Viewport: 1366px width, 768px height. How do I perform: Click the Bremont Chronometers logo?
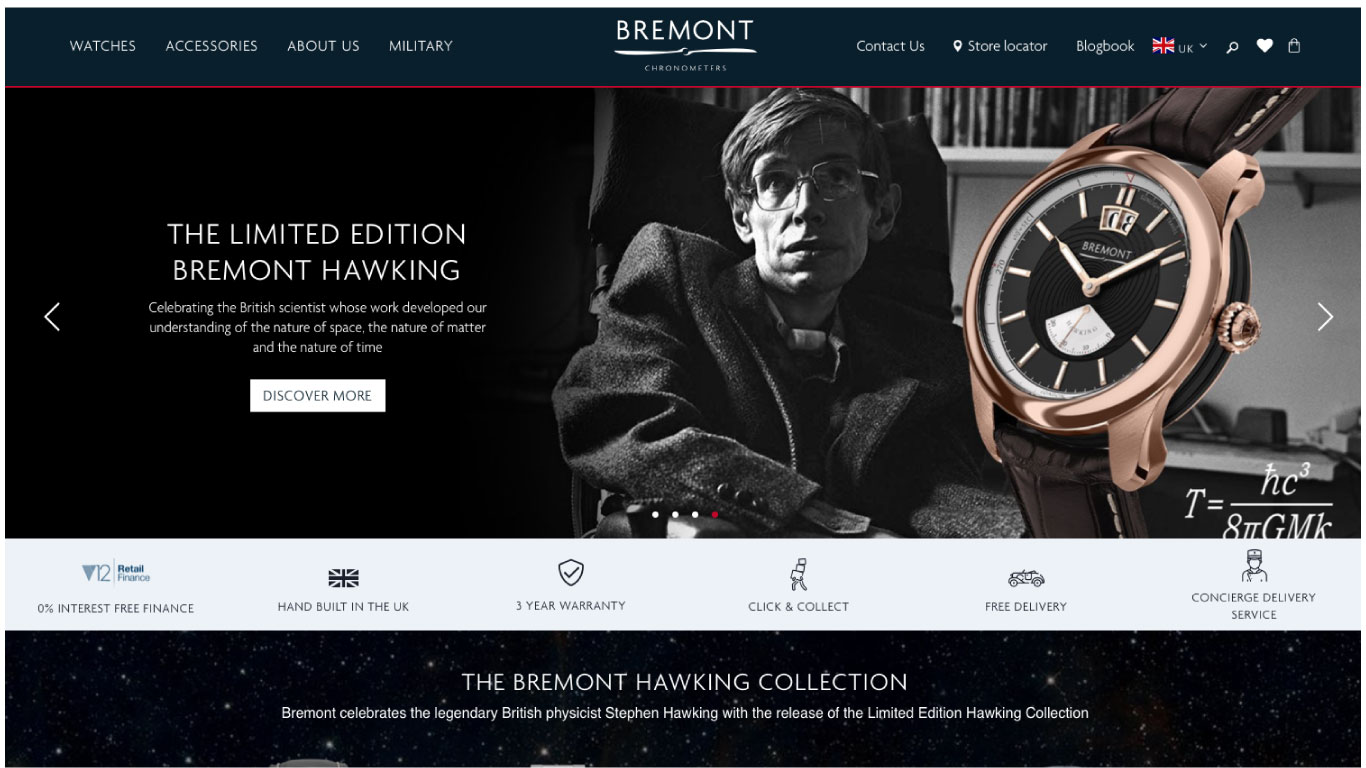click(x=685, y=45)
